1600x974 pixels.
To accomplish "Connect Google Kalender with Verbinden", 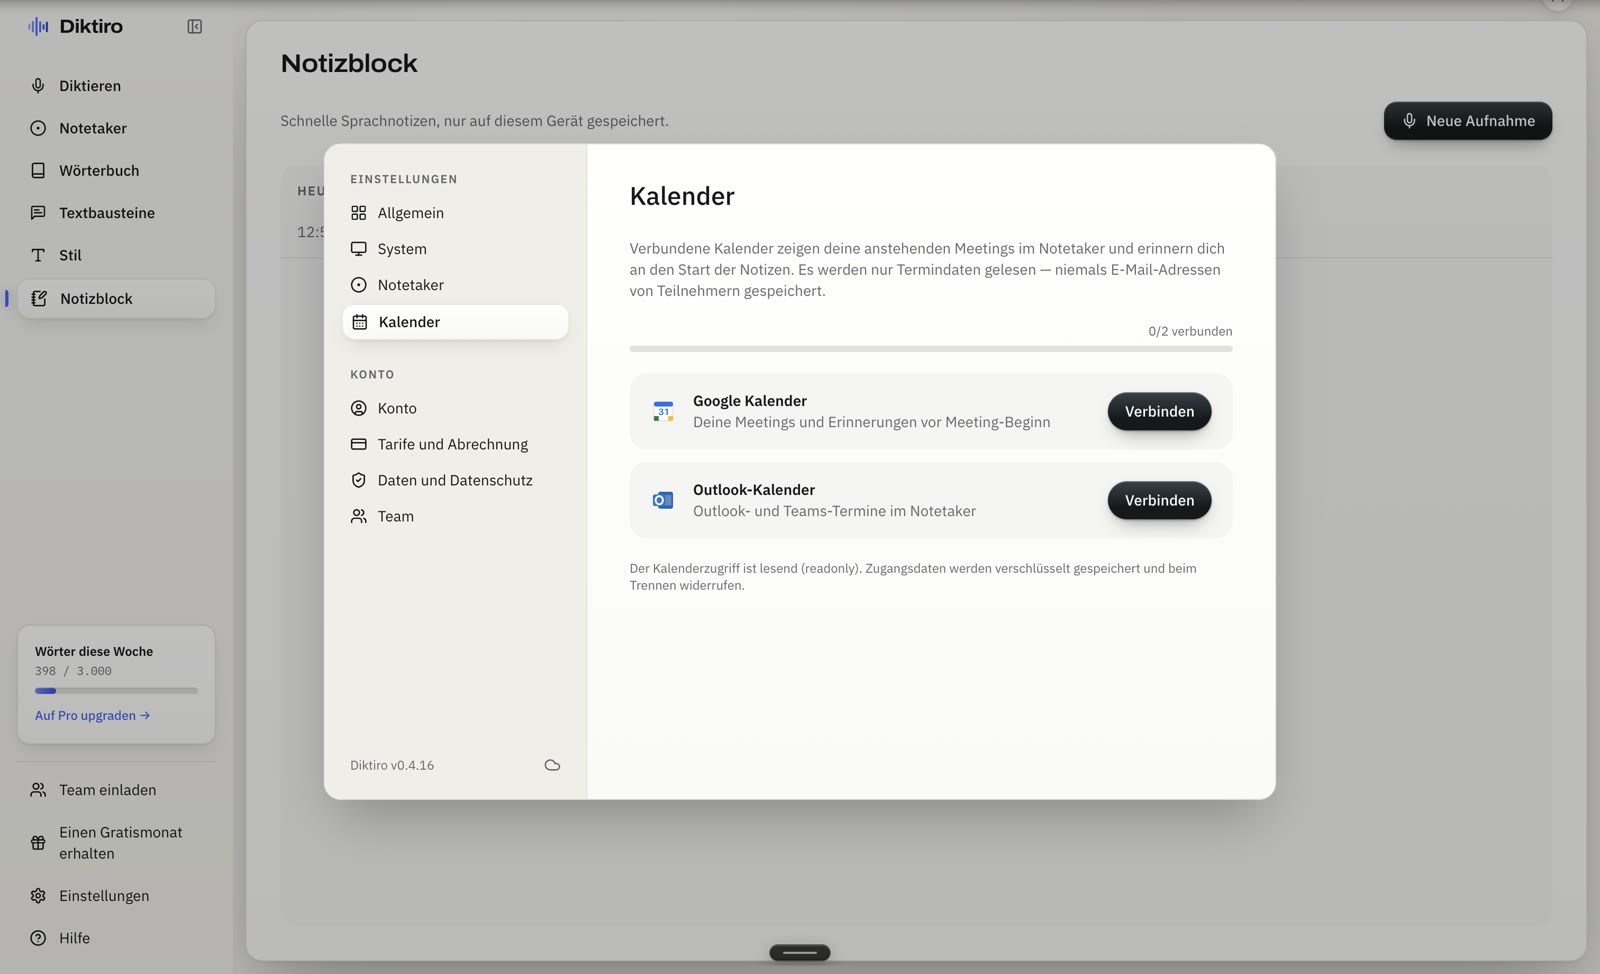I will click(1159, 411).
